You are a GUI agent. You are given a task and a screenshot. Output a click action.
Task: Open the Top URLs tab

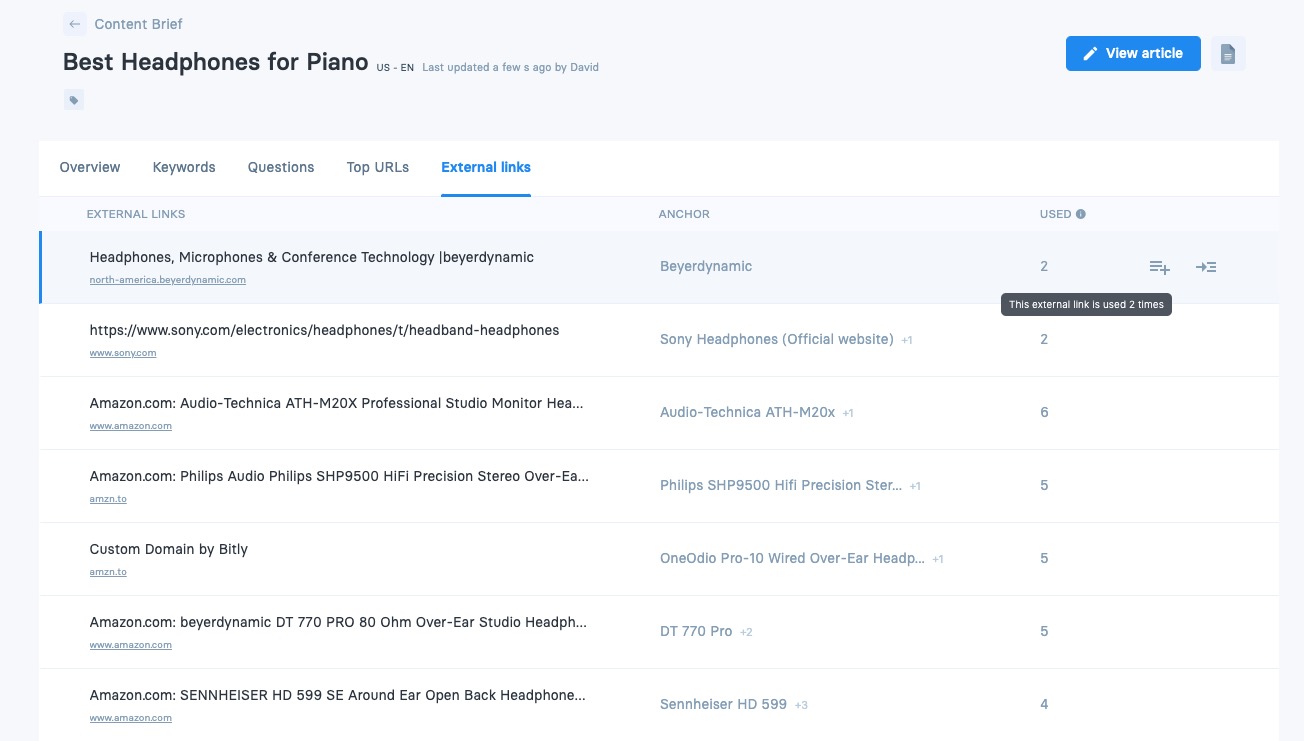click(378, 167)
